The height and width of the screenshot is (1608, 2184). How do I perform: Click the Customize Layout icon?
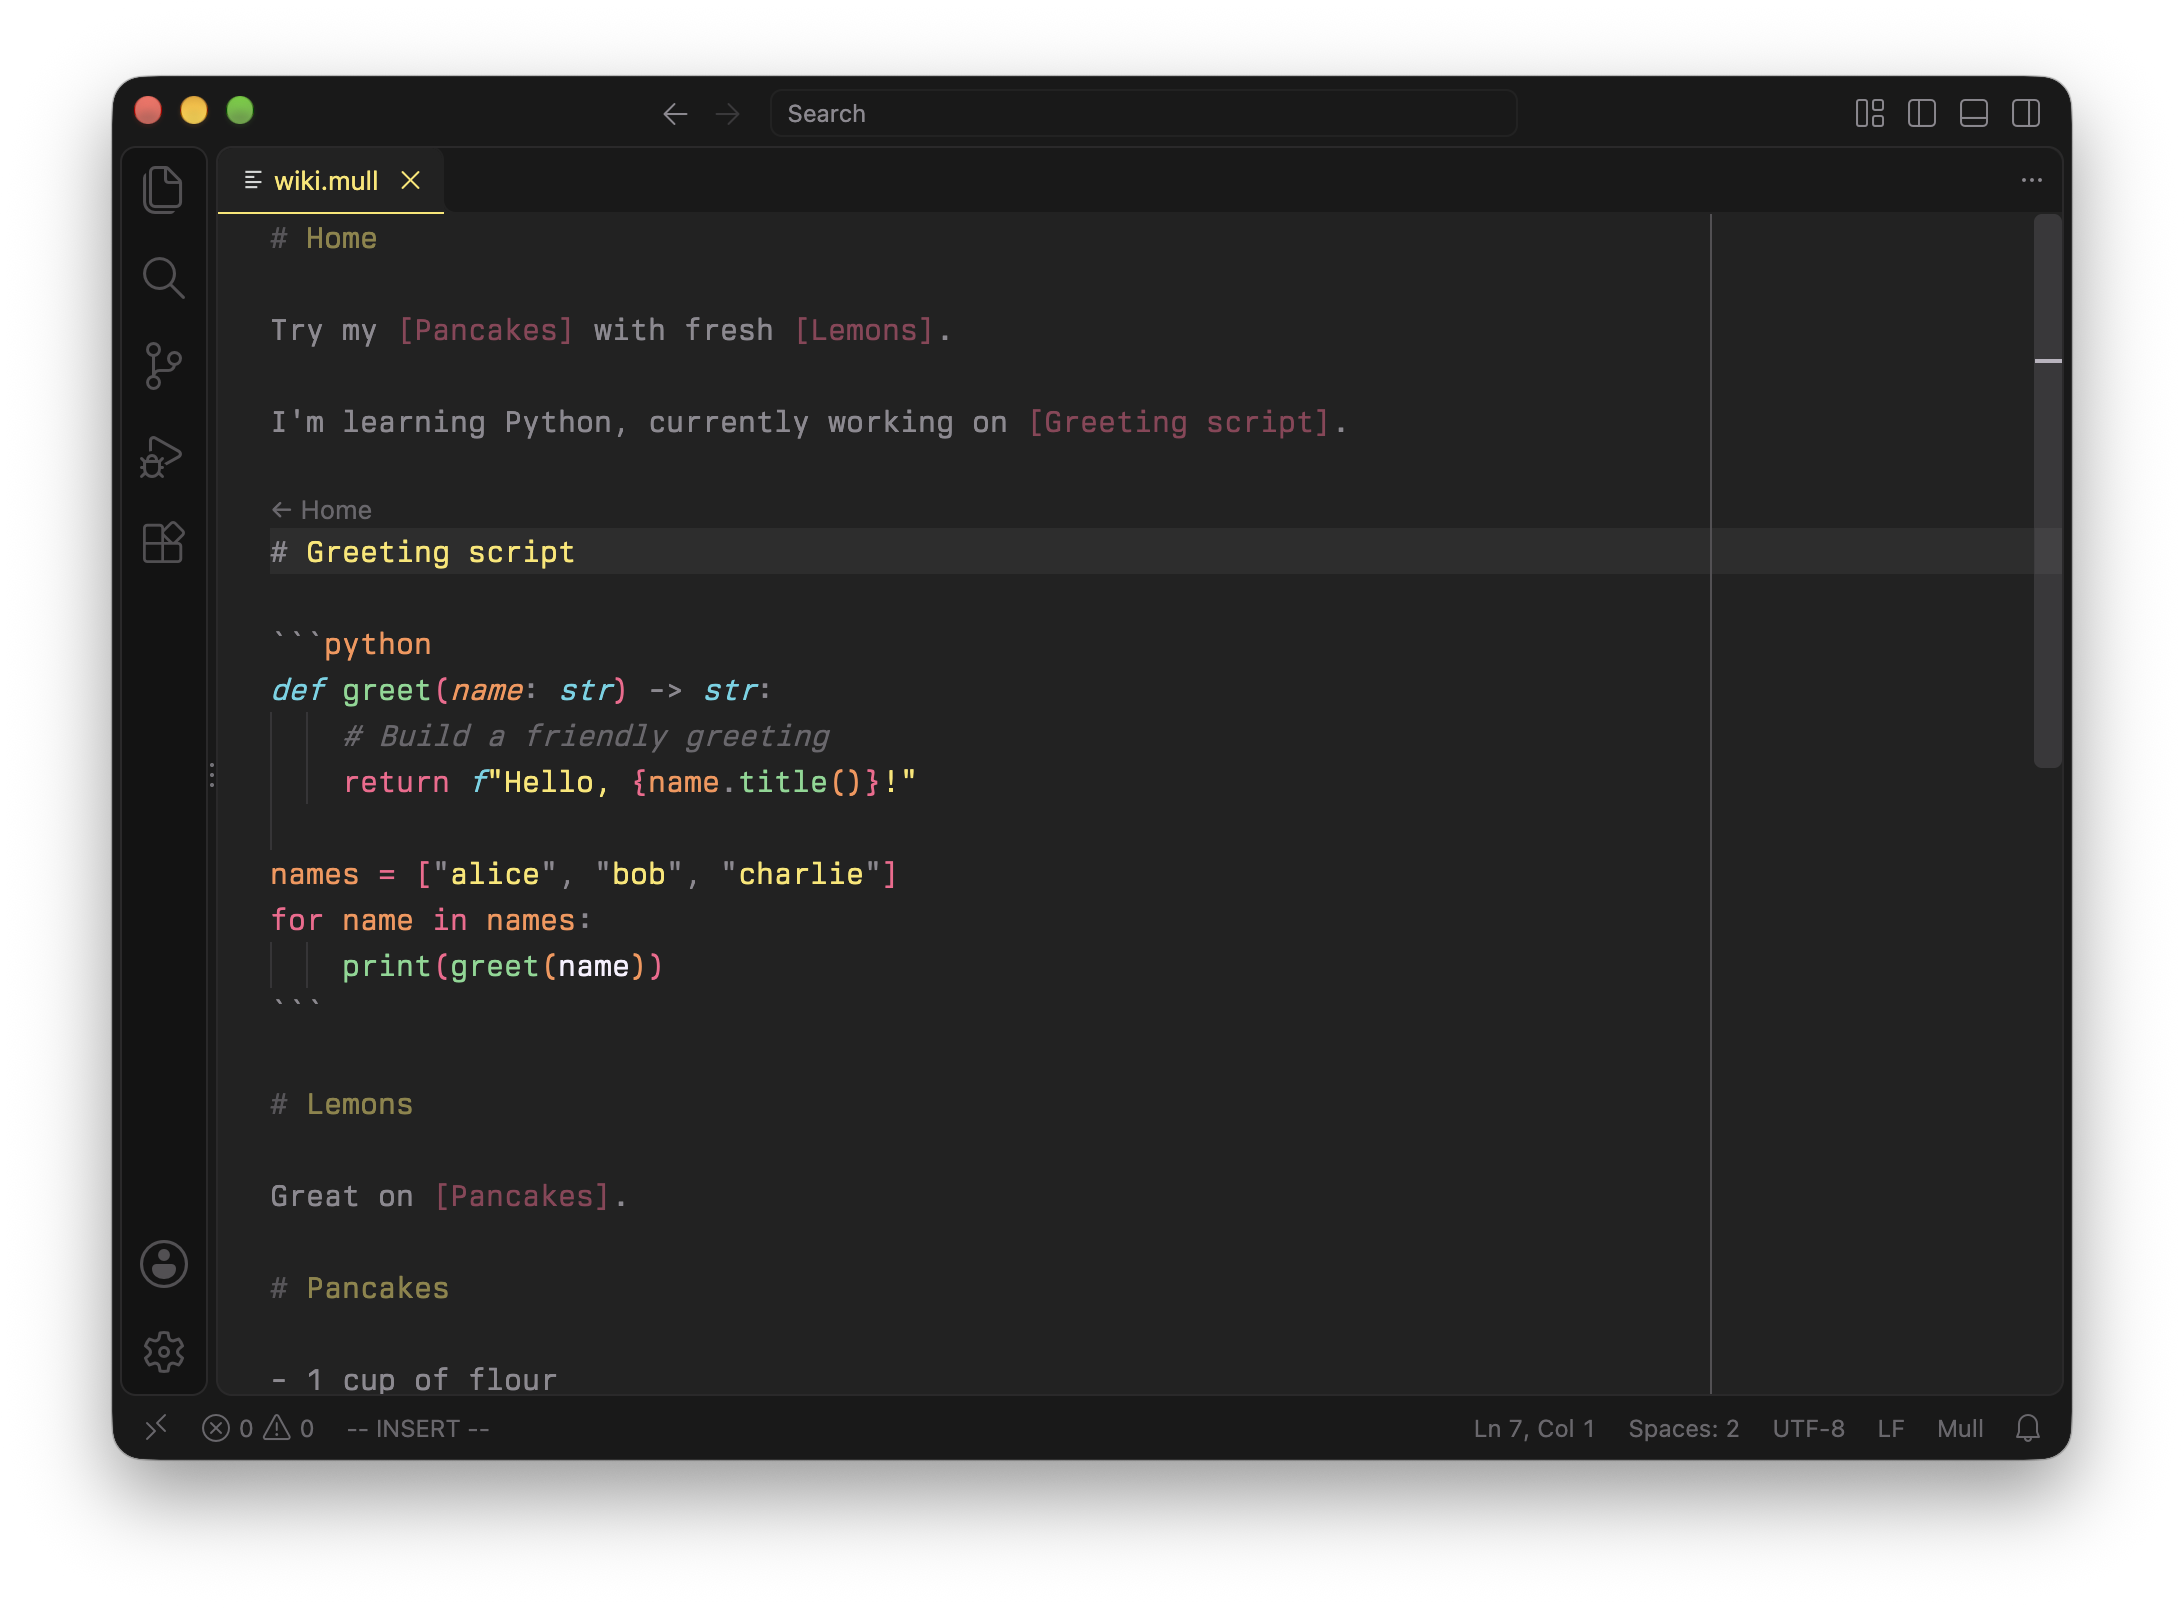coord(1870,113)
